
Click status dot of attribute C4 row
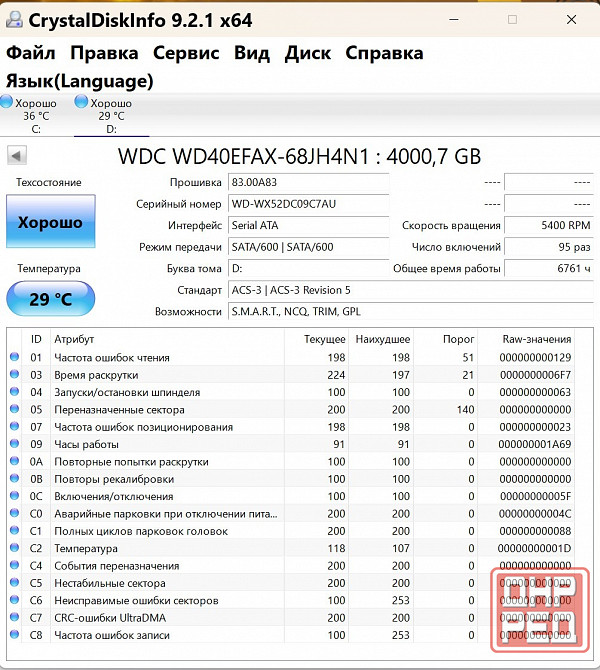pos(15,565)
